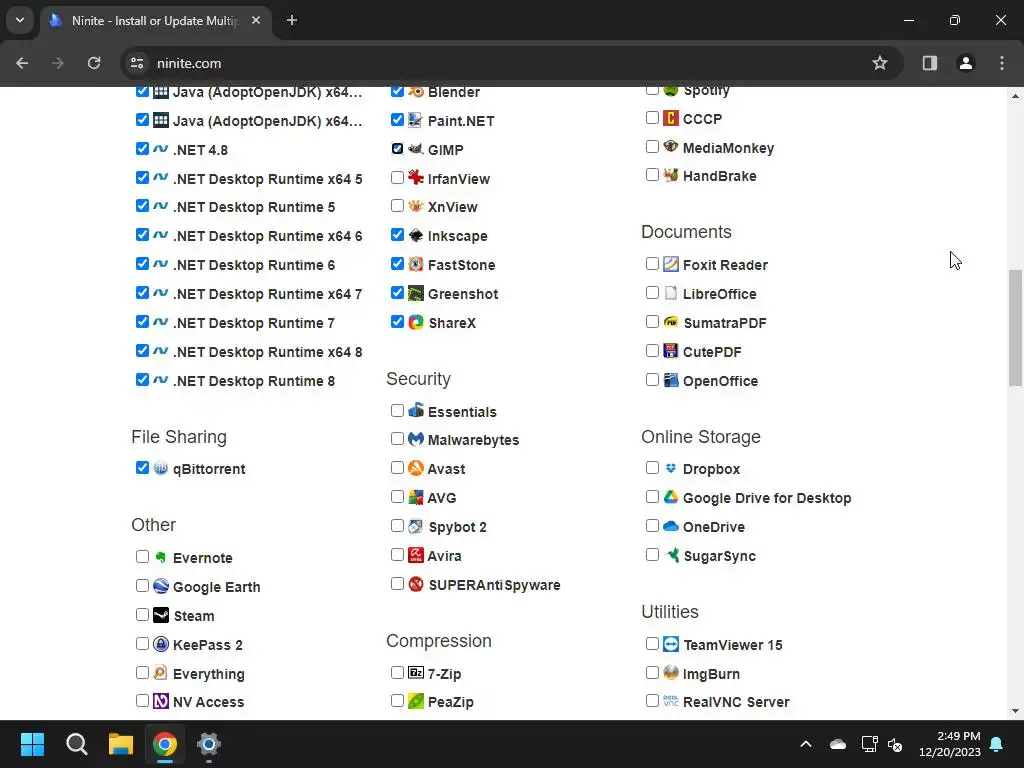View site information for ninite.com
The image size is (1024, 768).
pyautogui.click(x=137, y=63)
